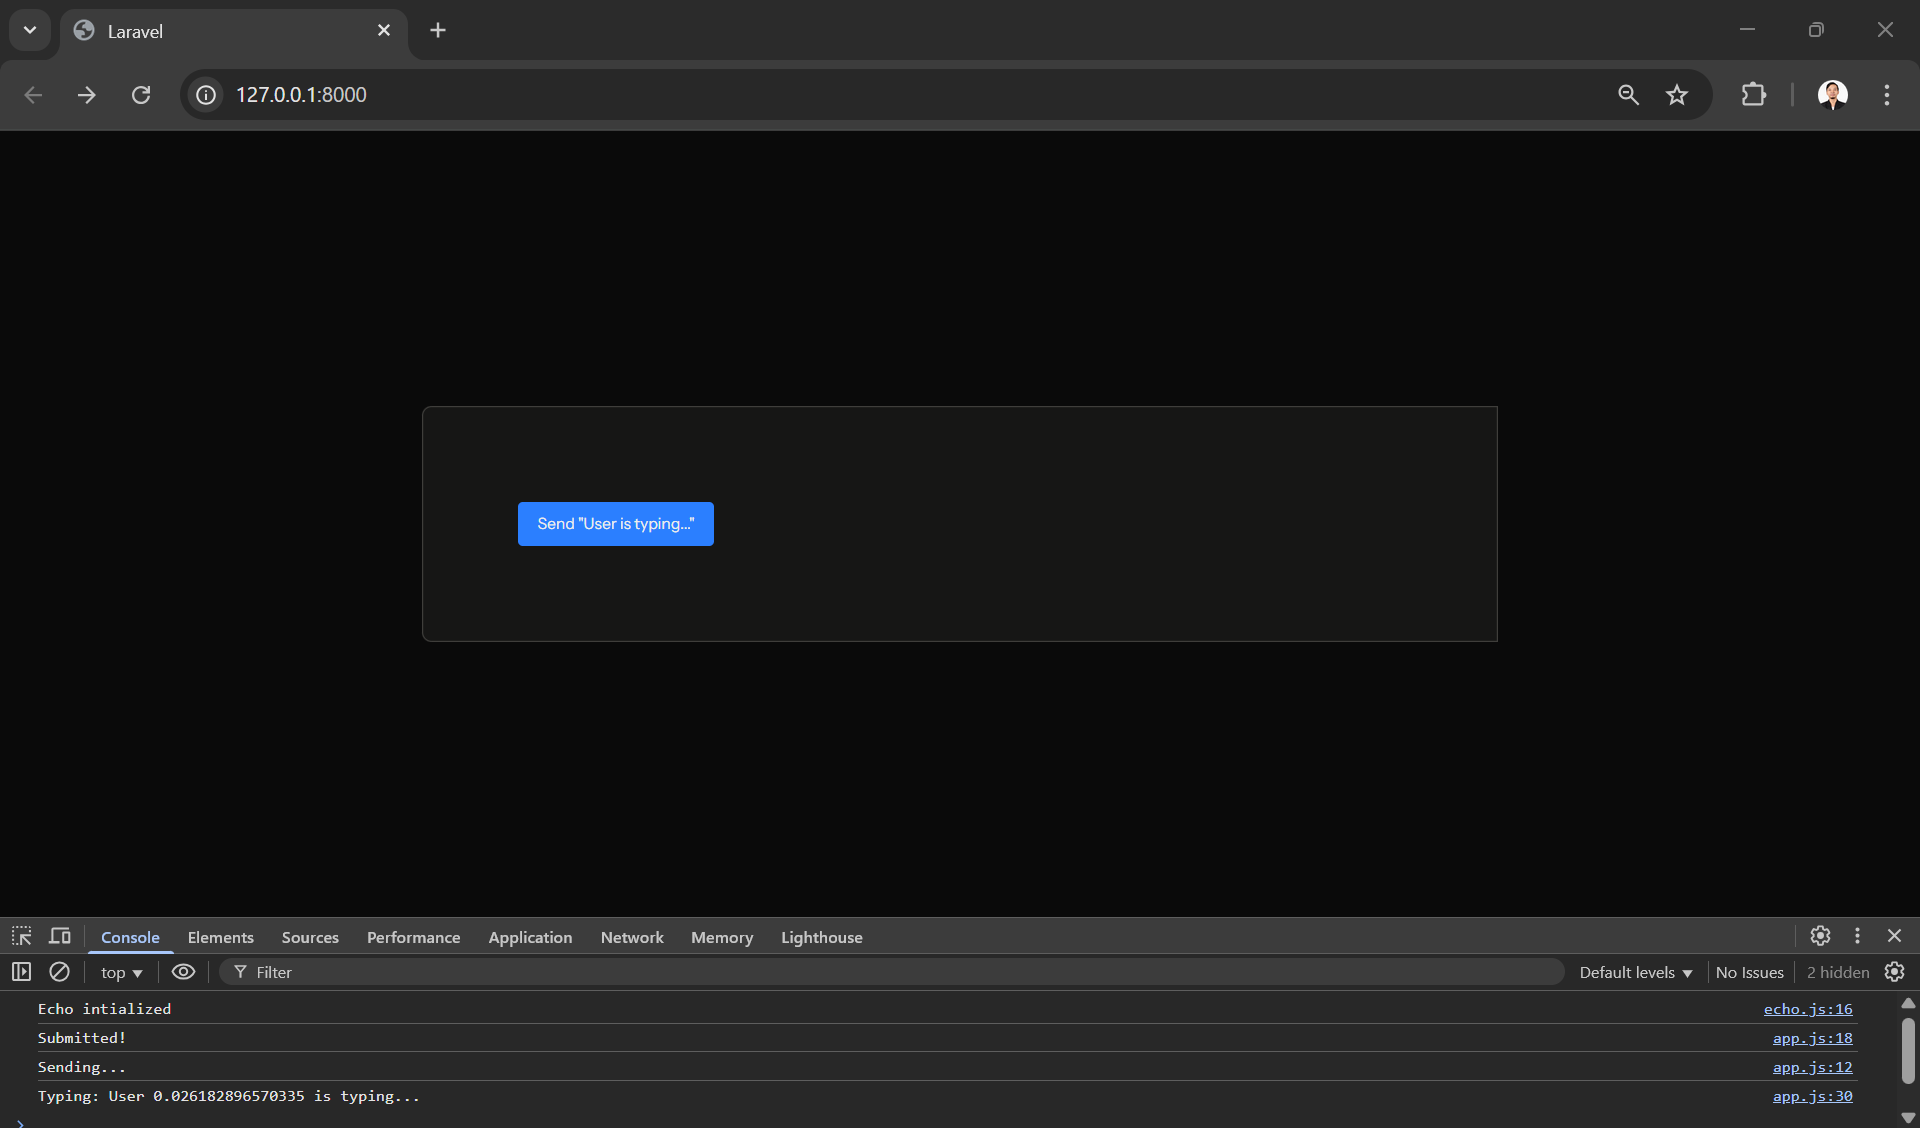Open DevTools settings gear icon
Viewport: 1920px width, 1128px height.
1820,936
